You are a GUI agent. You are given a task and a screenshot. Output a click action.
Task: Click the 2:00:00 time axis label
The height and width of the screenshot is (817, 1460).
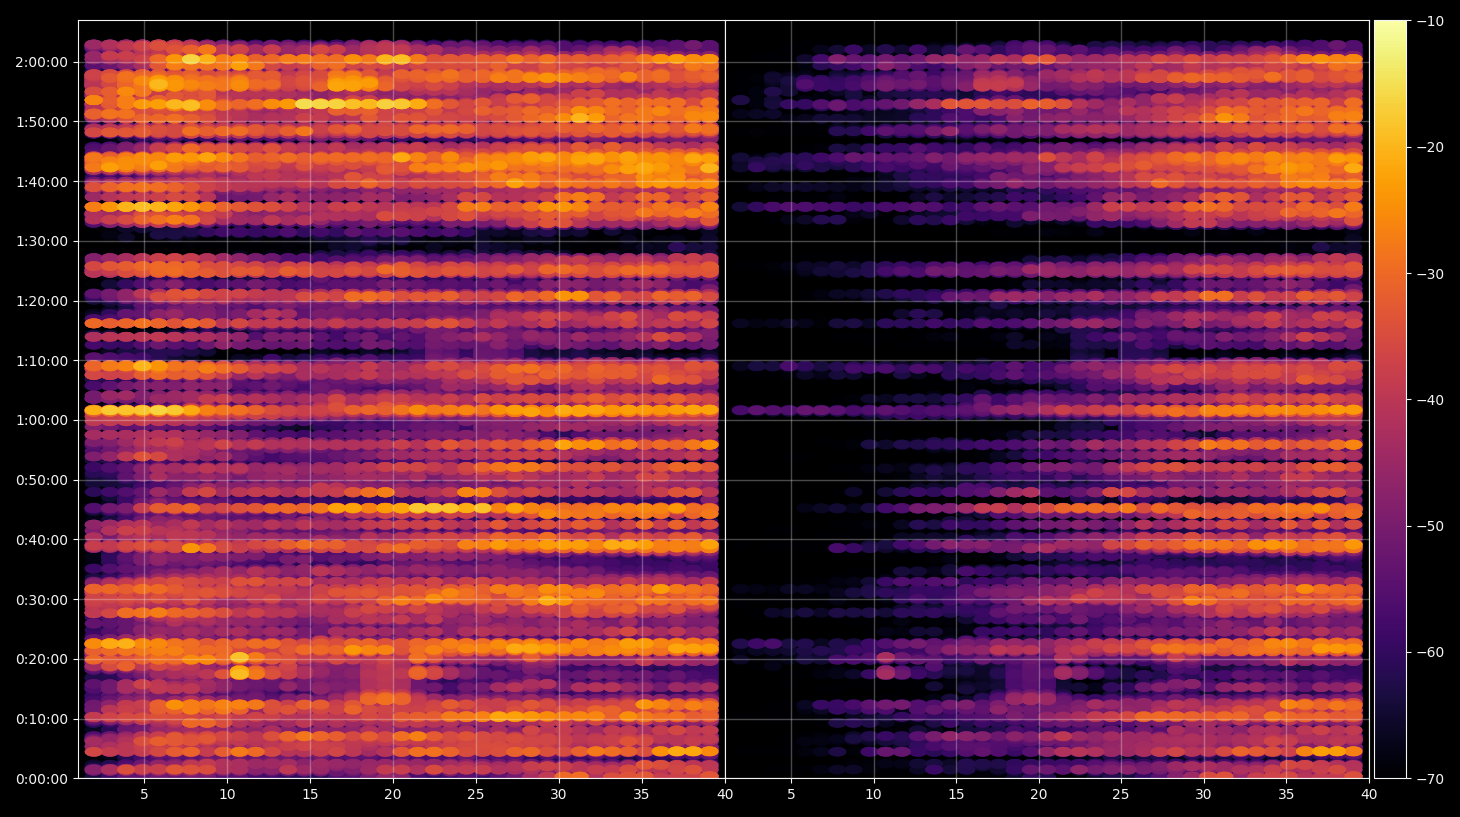tap(42, 62)
